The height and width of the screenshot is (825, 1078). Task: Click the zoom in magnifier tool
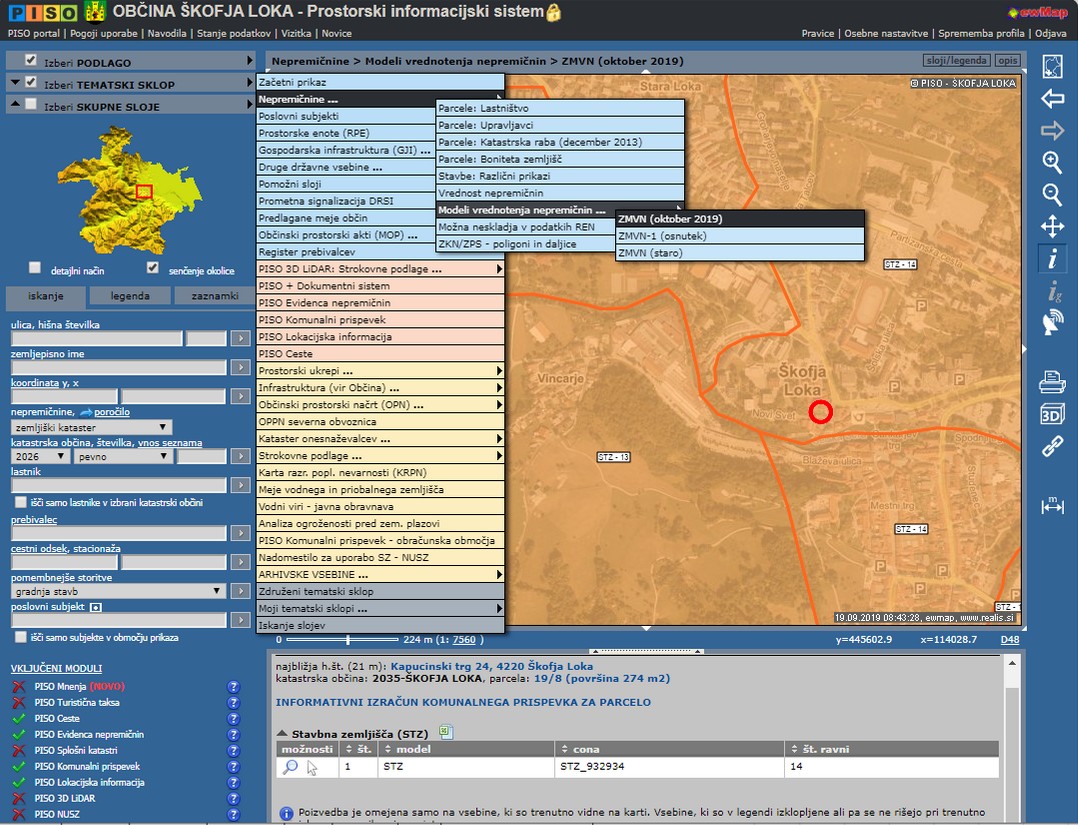(1052, 162)
